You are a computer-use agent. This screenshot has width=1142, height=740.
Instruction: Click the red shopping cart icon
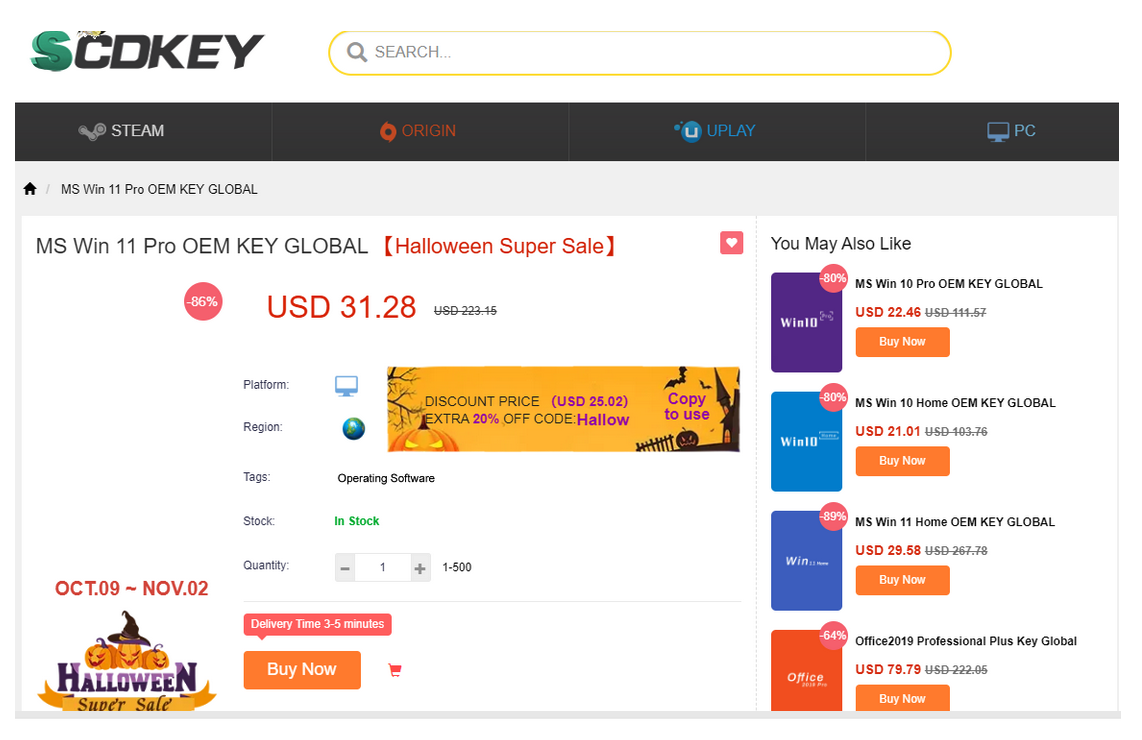394,670
